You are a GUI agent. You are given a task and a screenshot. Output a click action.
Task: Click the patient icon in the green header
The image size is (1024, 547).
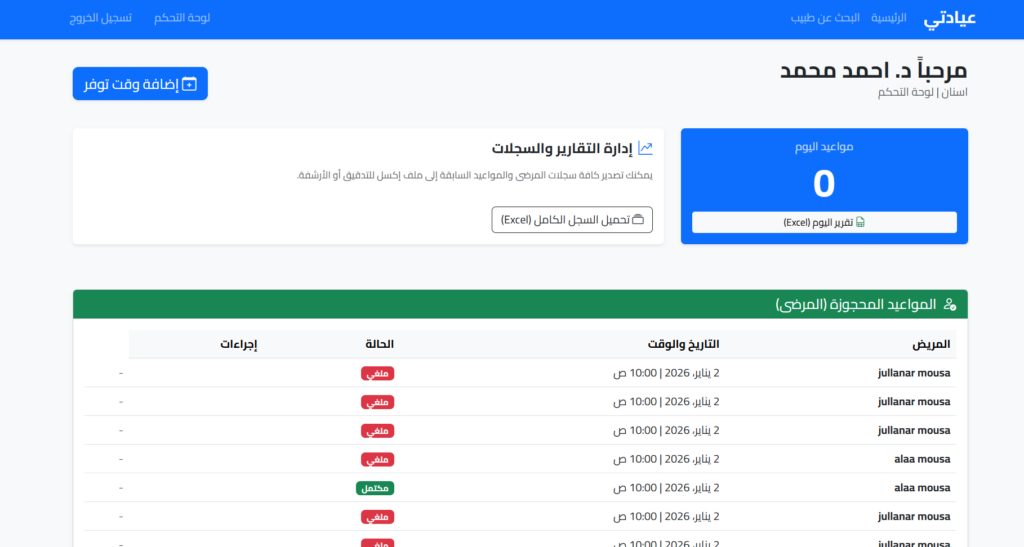click(950, 304)
